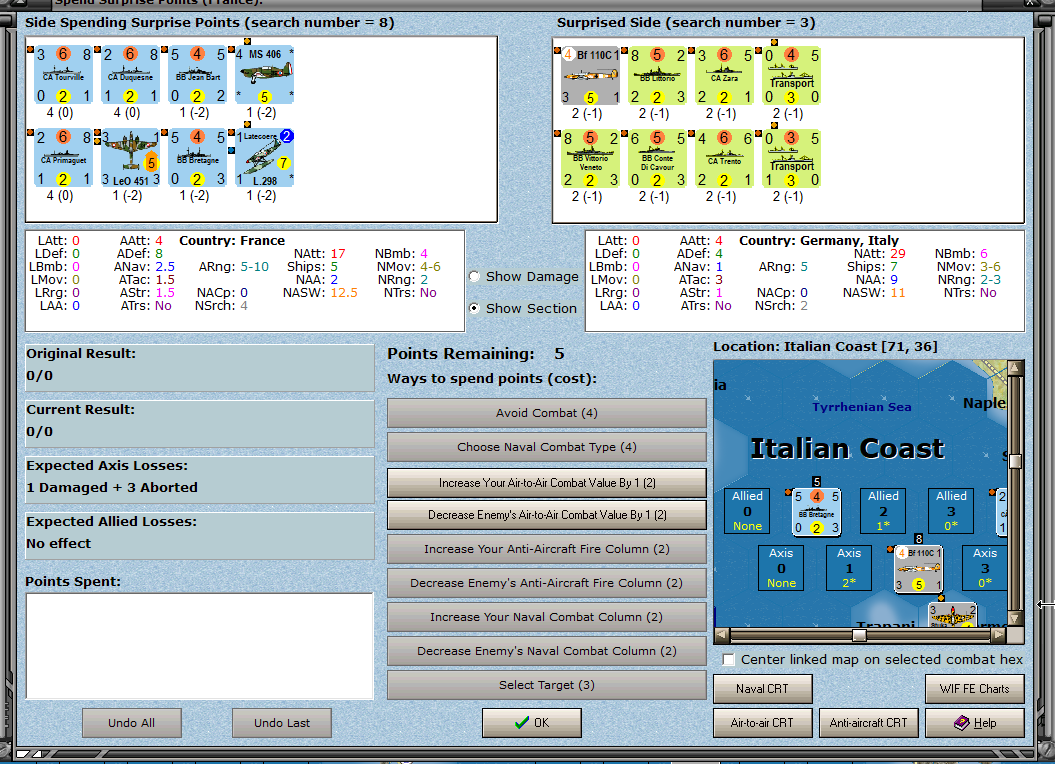Select the BB Jean Bart counter
The width and height of the screenshot is (1055, 764).
pyautogui.click(x=198, y=75)
